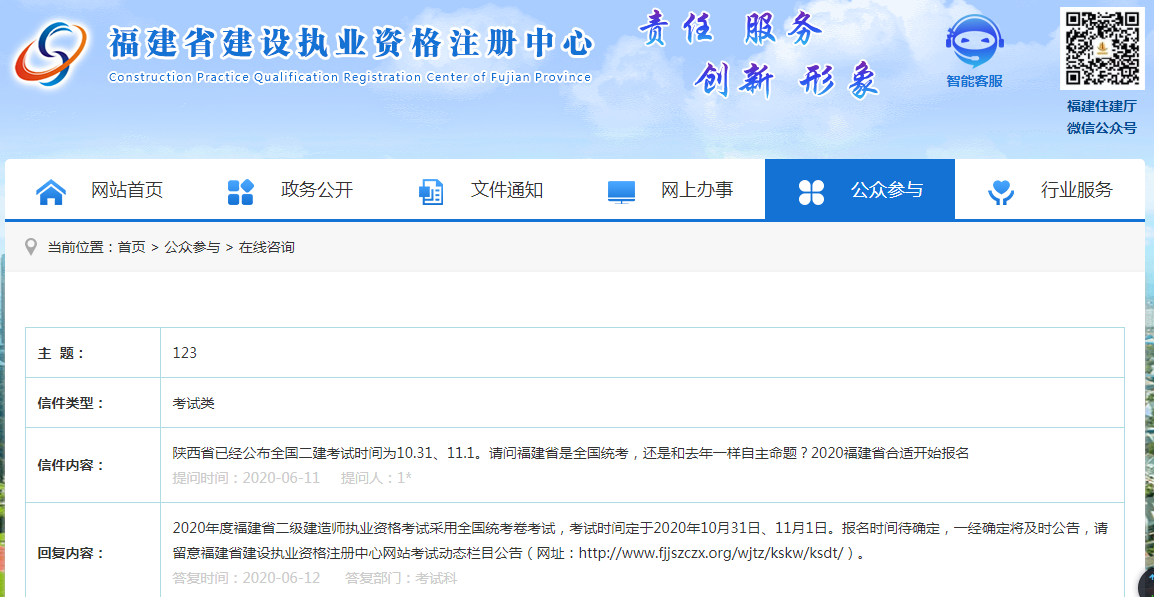Image resolution: width=1154 pixels, height=597 pixels.
Task: Select the 公众参与 menu tab
Action: (x=860, y=190)
